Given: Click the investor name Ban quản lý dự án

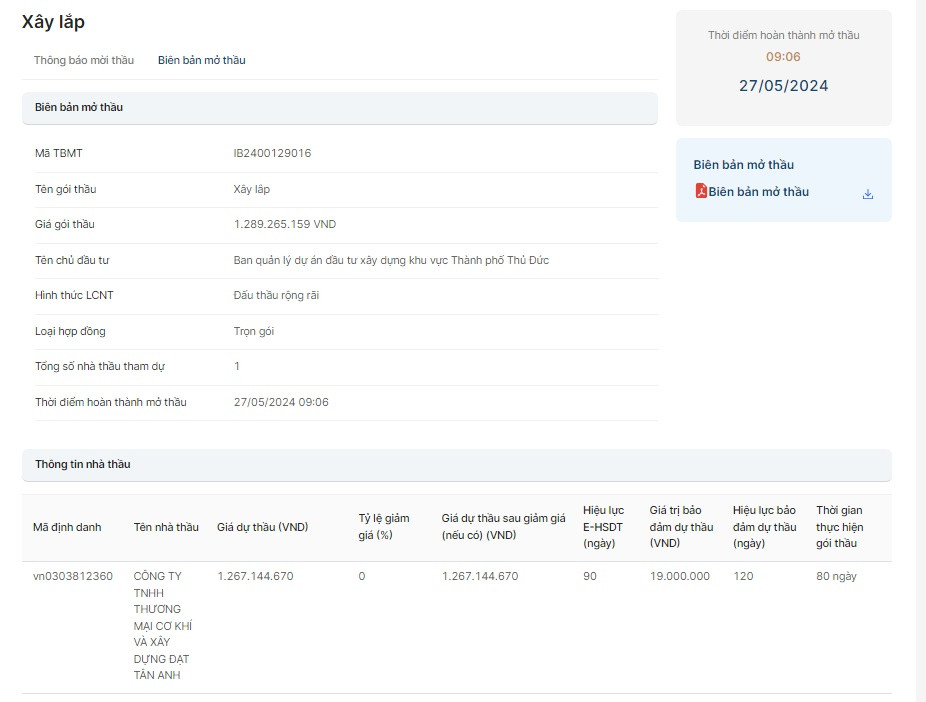Looking at the screenshot, I should (390, 260).
